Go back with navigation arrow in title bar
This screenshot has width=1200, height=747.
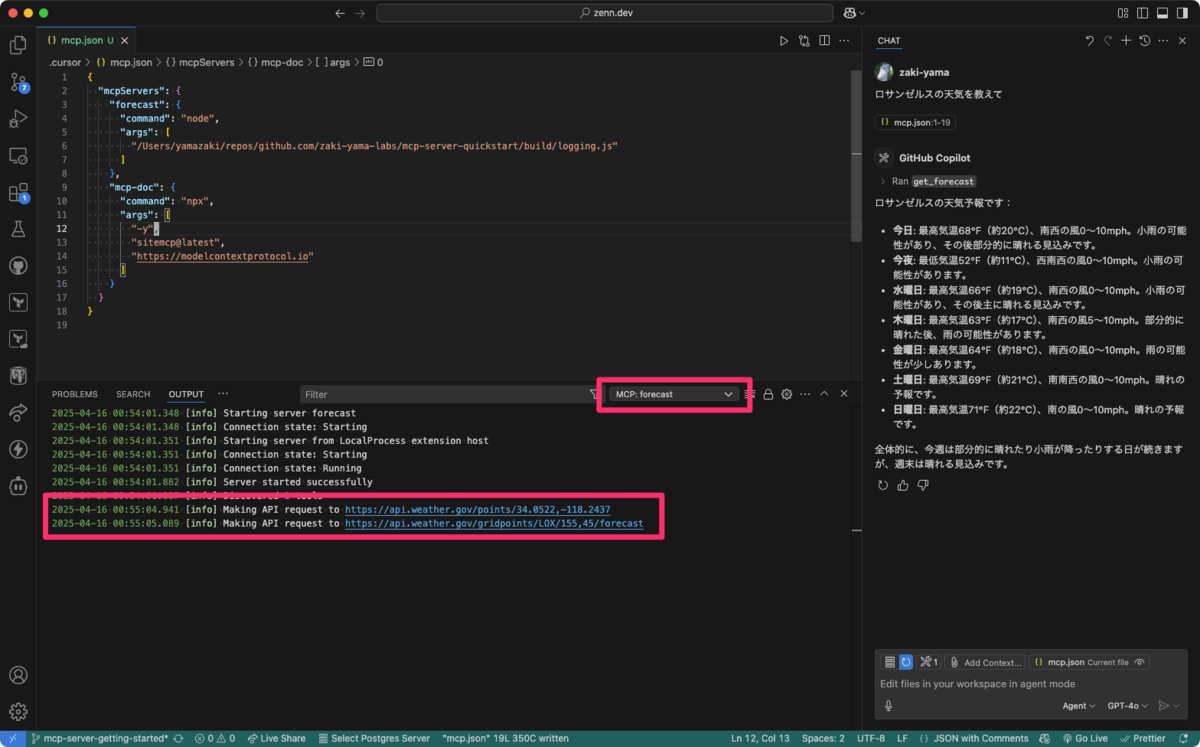coord(340,13)
